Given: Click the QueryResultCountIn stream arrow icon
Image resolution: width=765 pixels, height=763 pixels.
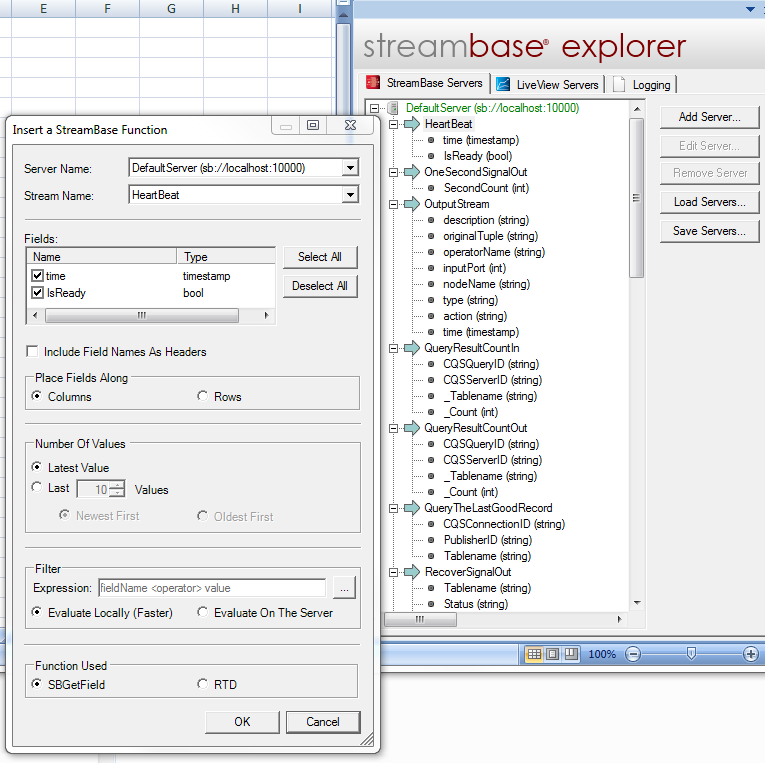Looking at the screenshot, I should pos(412,348).
